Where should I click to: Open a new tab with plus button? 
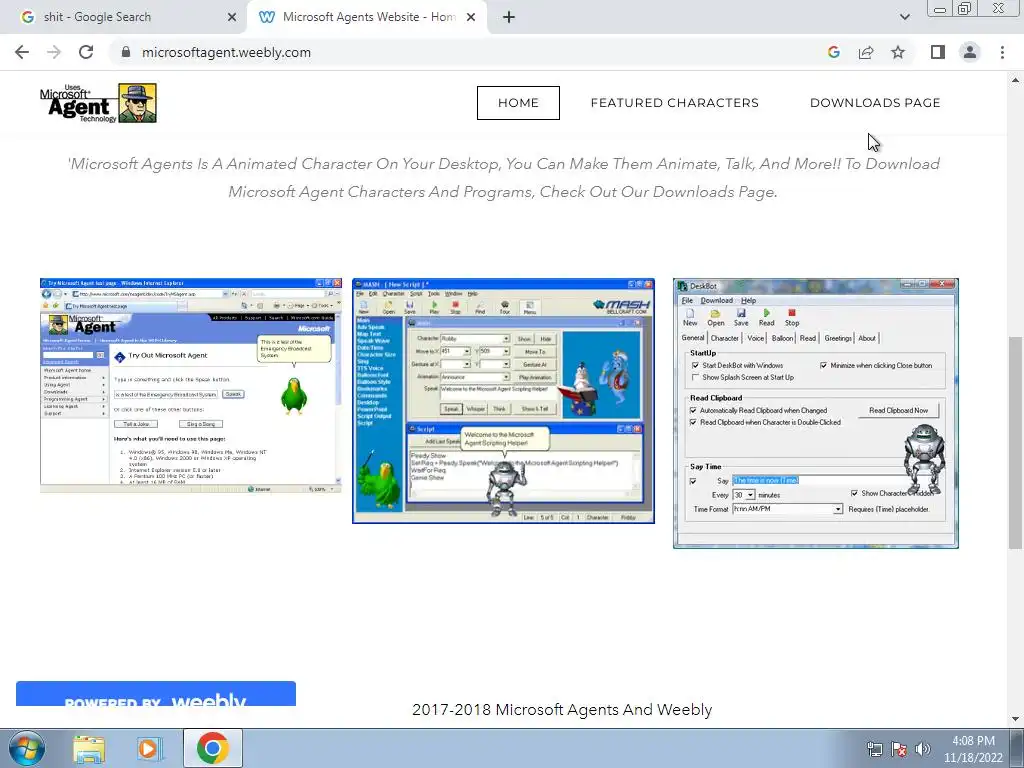point(509,17)
